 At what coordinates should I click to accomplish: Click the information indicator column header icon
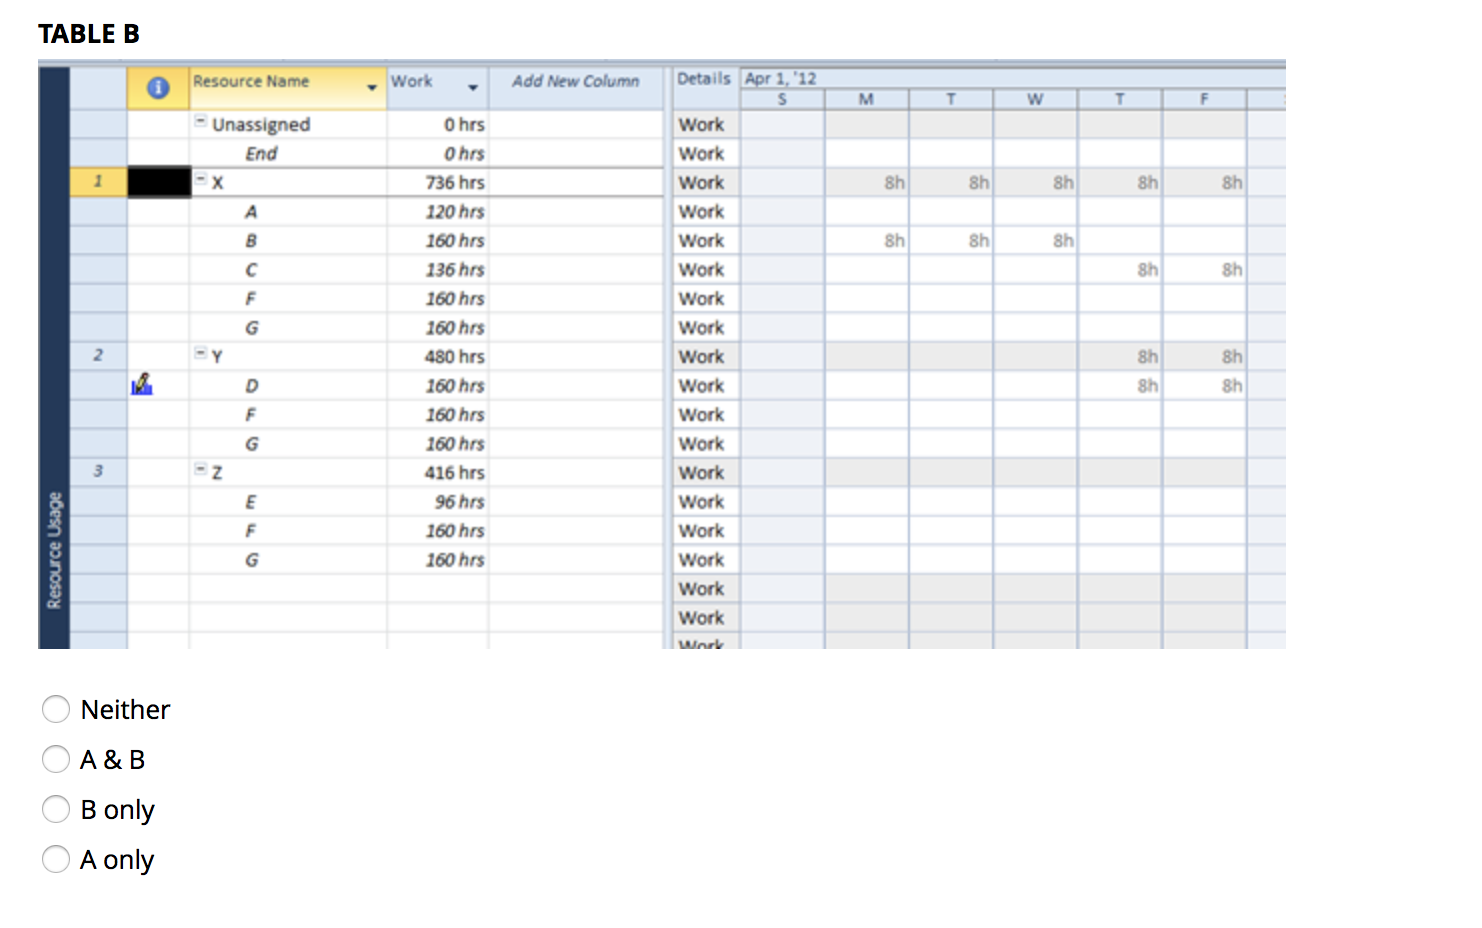[x=157, y=88]
